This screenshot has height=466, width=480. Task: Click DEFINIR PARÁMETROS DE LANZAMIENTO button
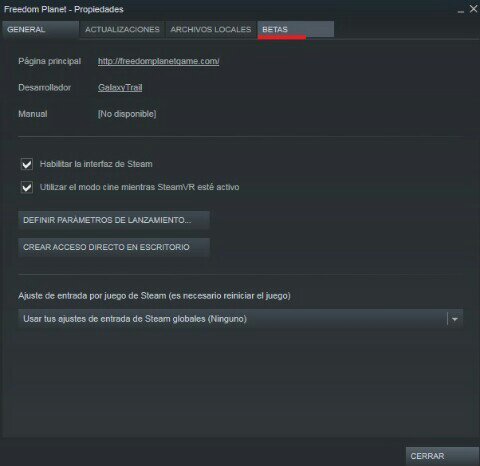coord(114,220)
